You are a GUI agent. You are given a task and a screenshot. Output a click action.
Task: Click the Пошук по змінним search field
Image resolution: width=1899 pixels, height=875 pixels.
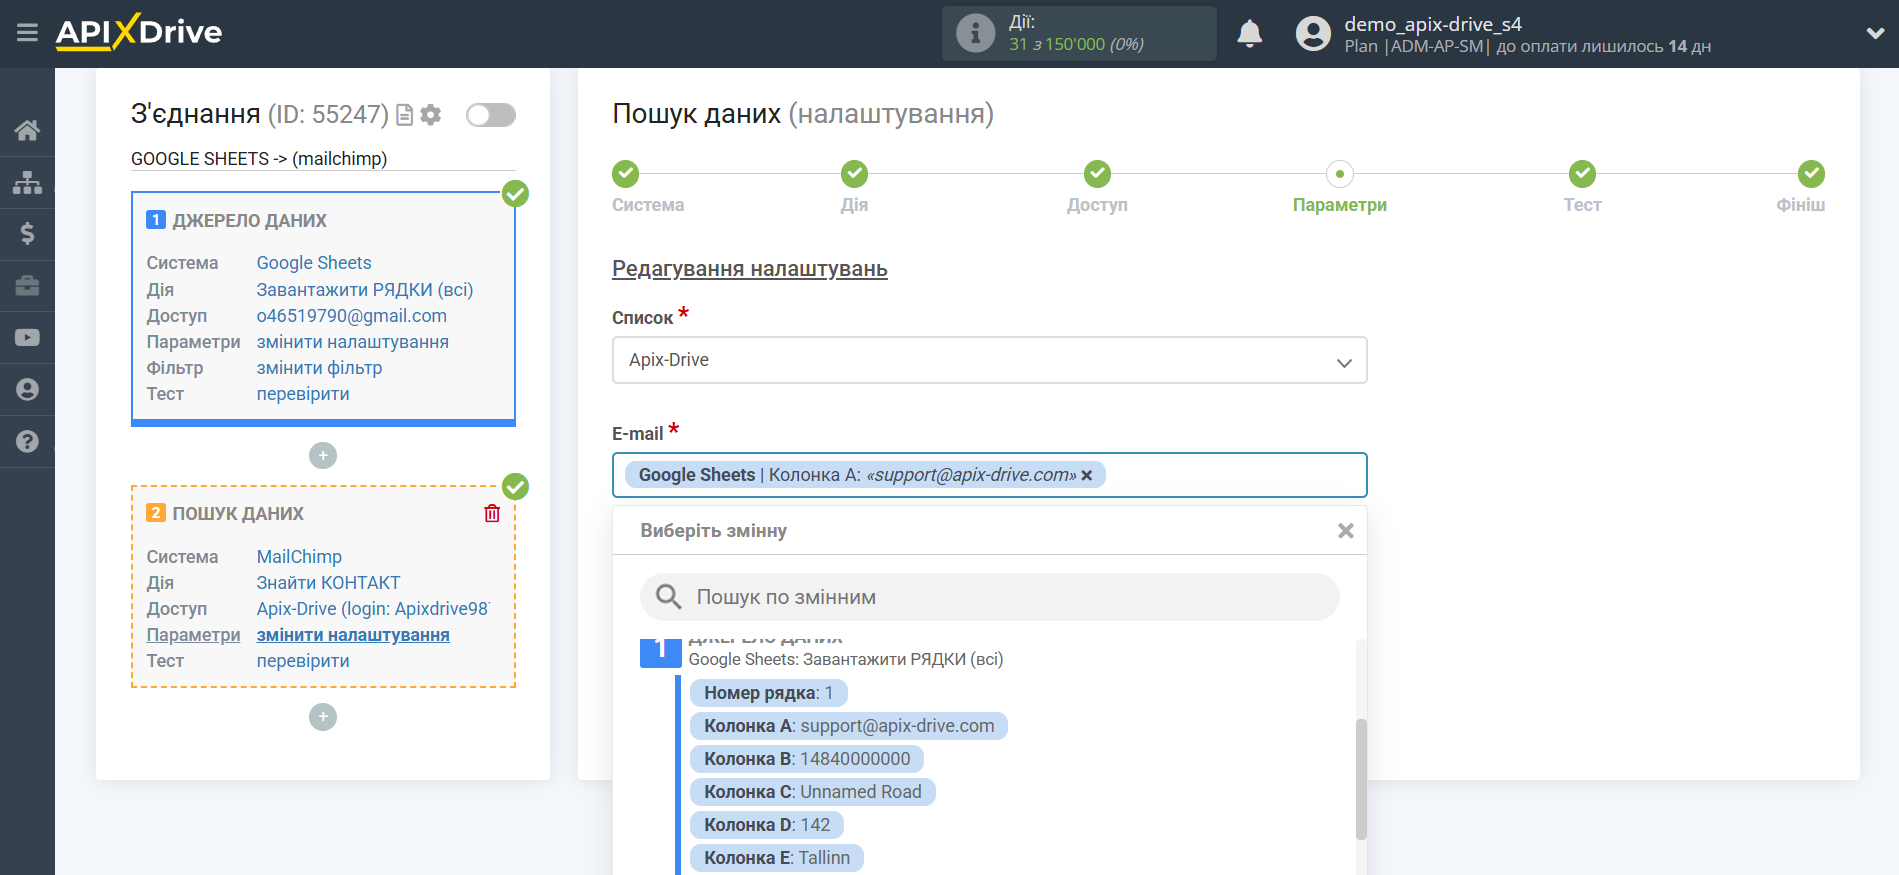tap(989, 597)
